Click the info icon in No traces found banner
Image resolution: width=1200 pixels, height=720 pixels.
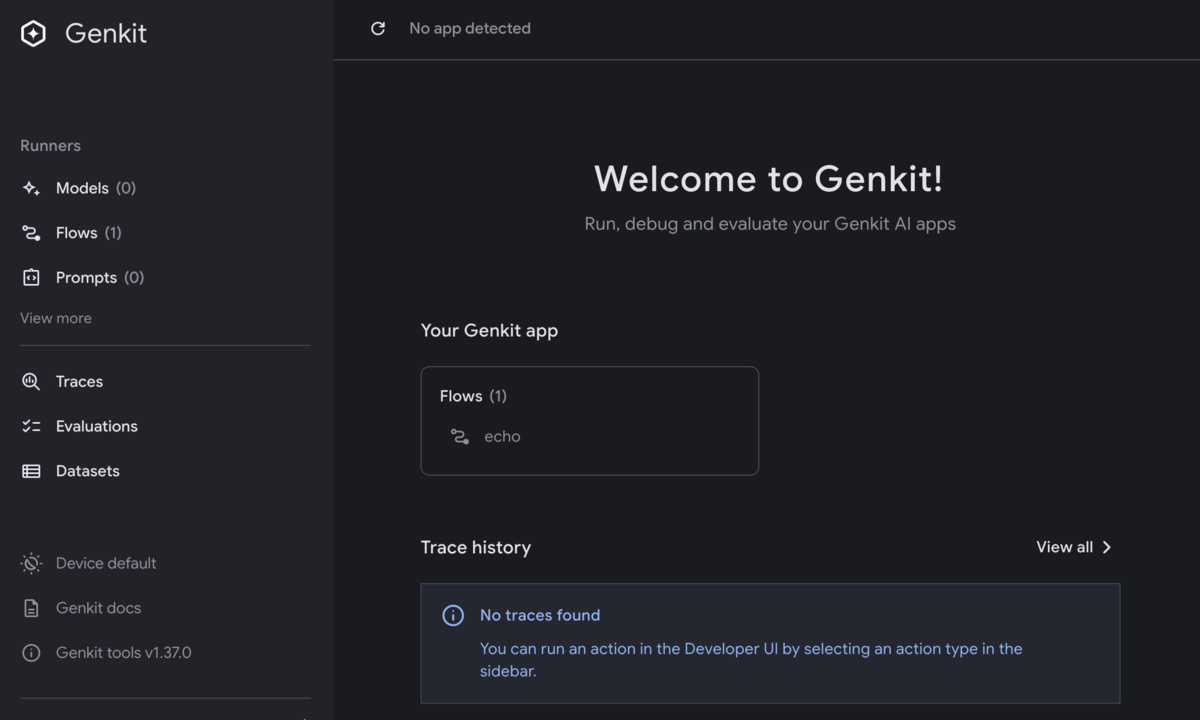453,615
